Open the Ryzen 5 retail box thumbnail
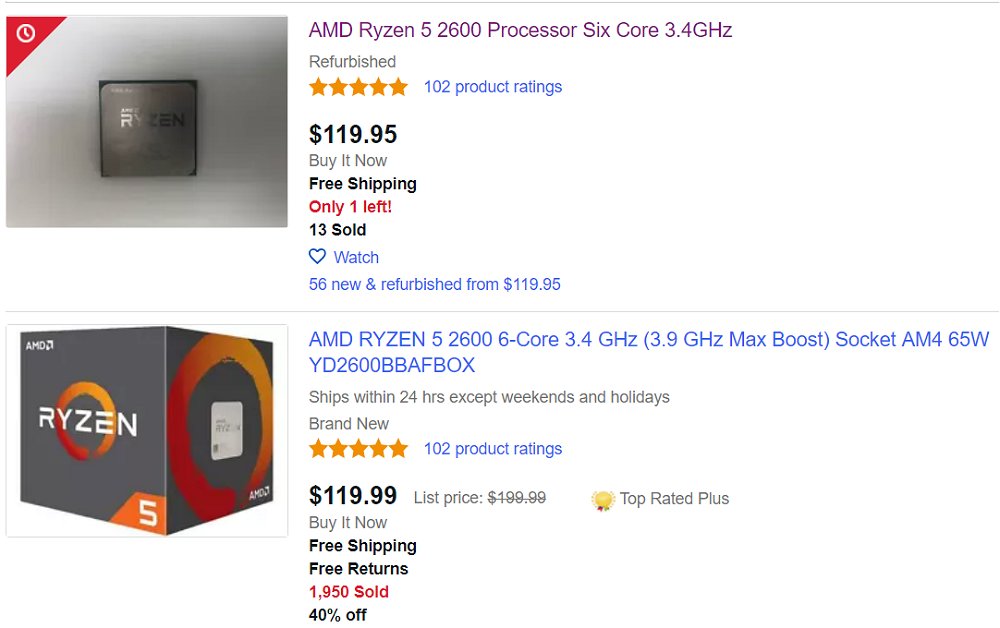 coord(147,430)
